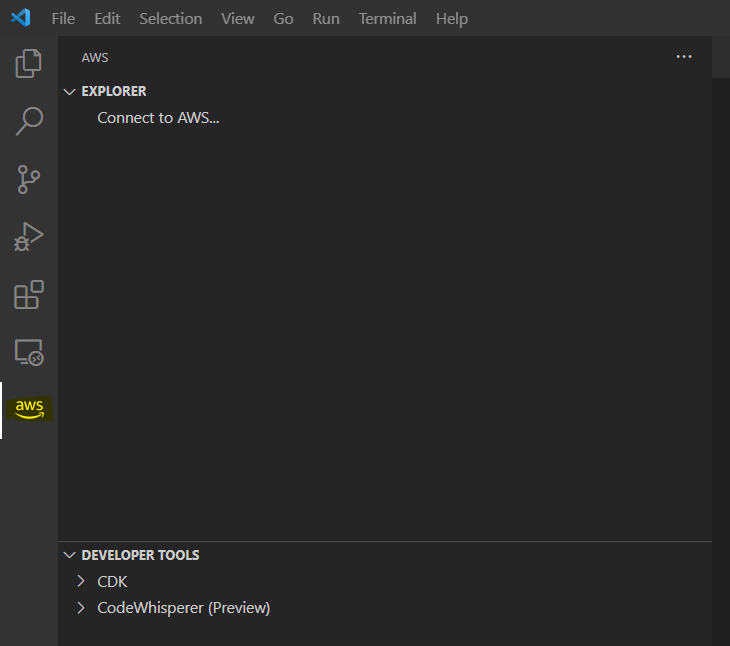Click the VS Code logo icon
Screen dimensions: 730x646
point(21,18)
